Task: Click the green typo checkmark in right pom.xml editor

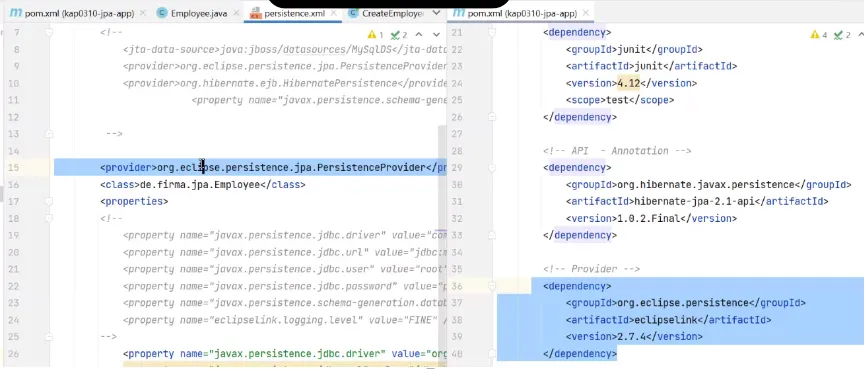Action: tap(842, 35)
